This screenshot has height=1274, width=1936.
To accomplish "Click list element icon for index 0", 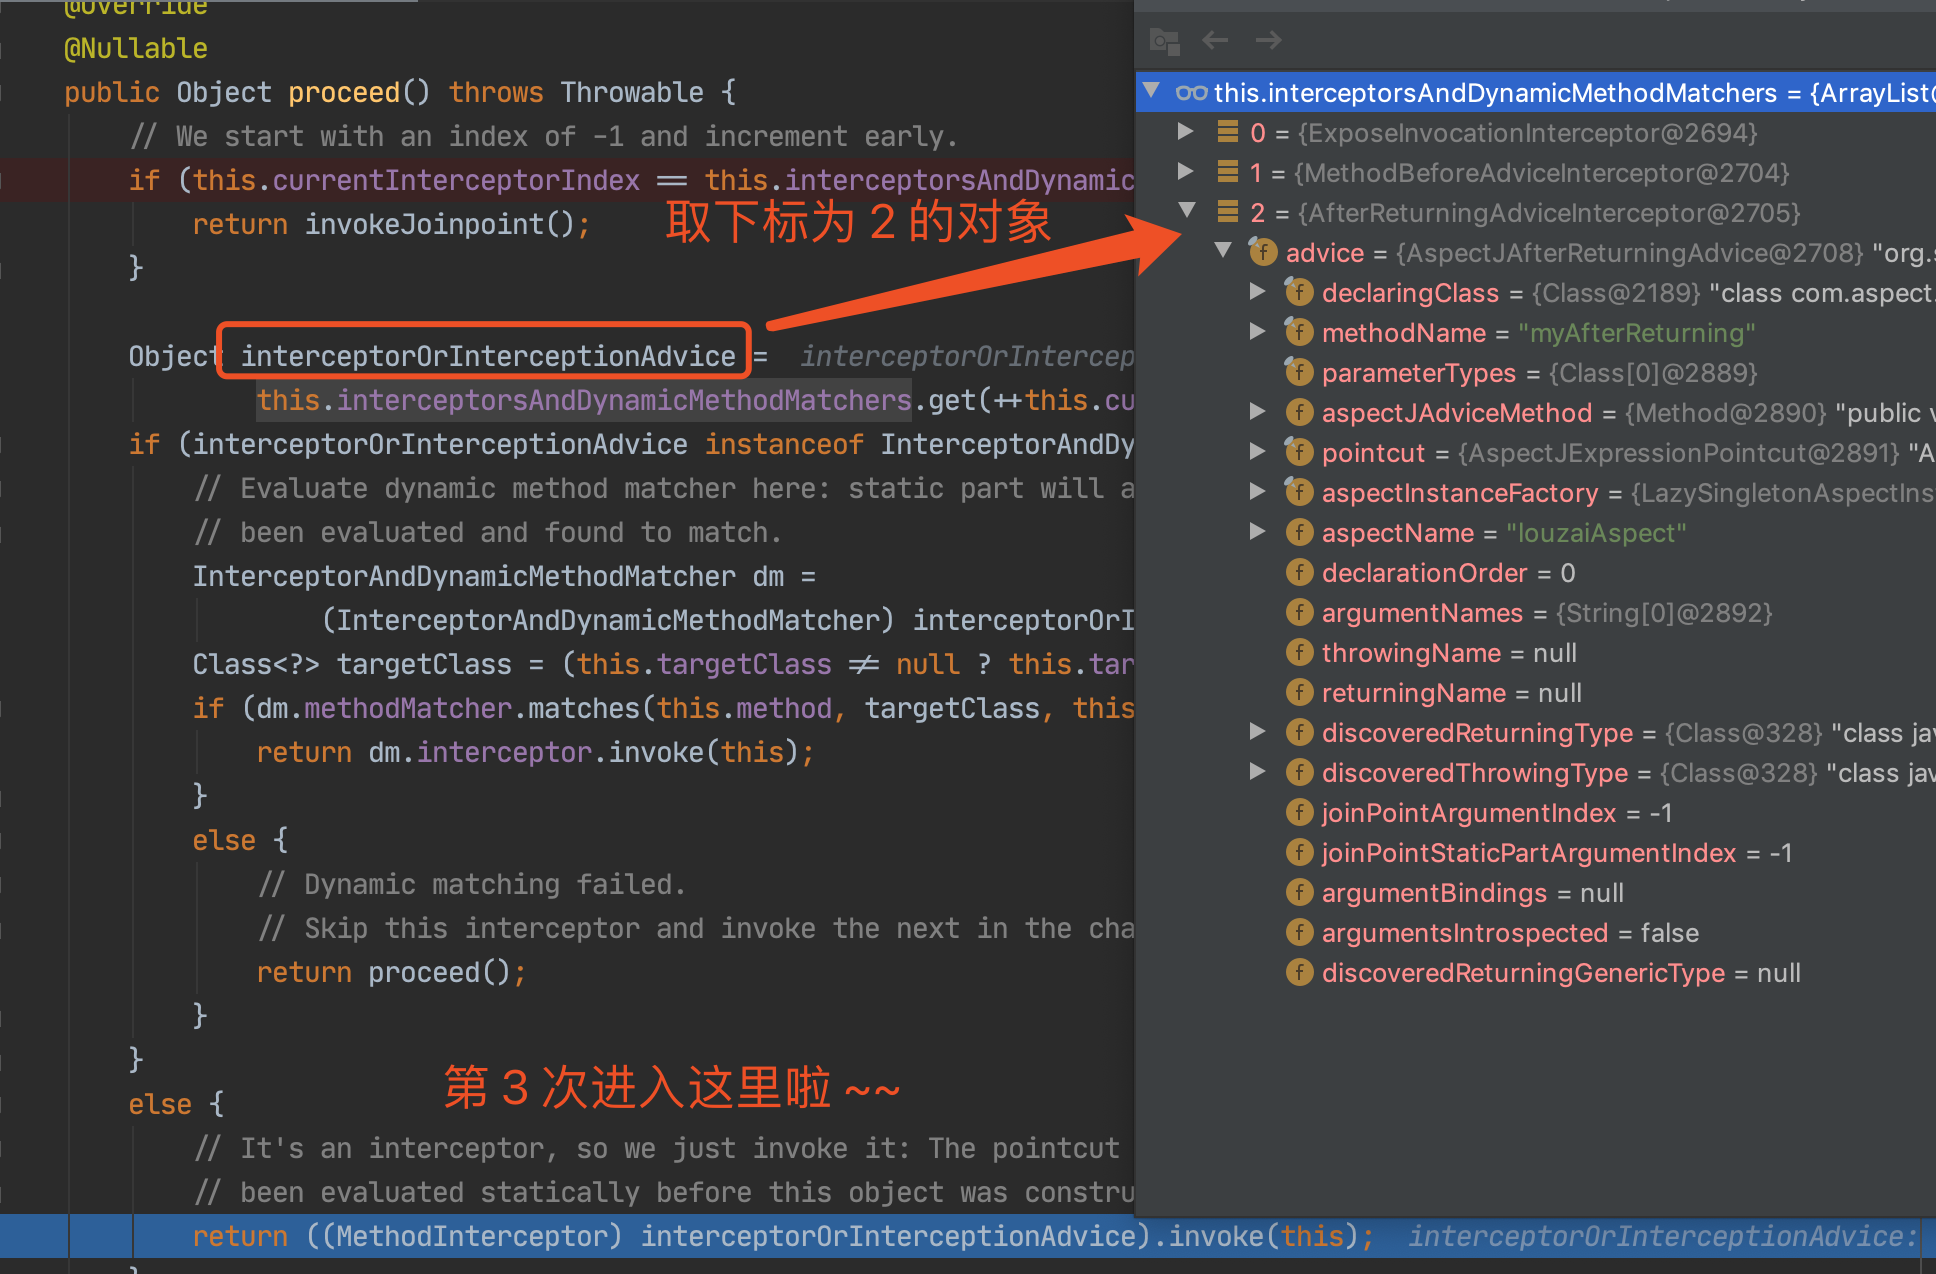I will (1228, 132).
